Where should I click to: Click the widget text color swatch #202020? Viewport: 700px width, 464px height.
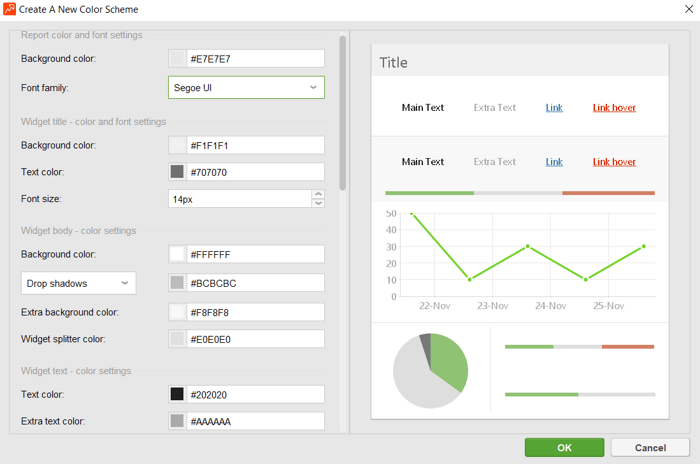[x=177, y=394]
